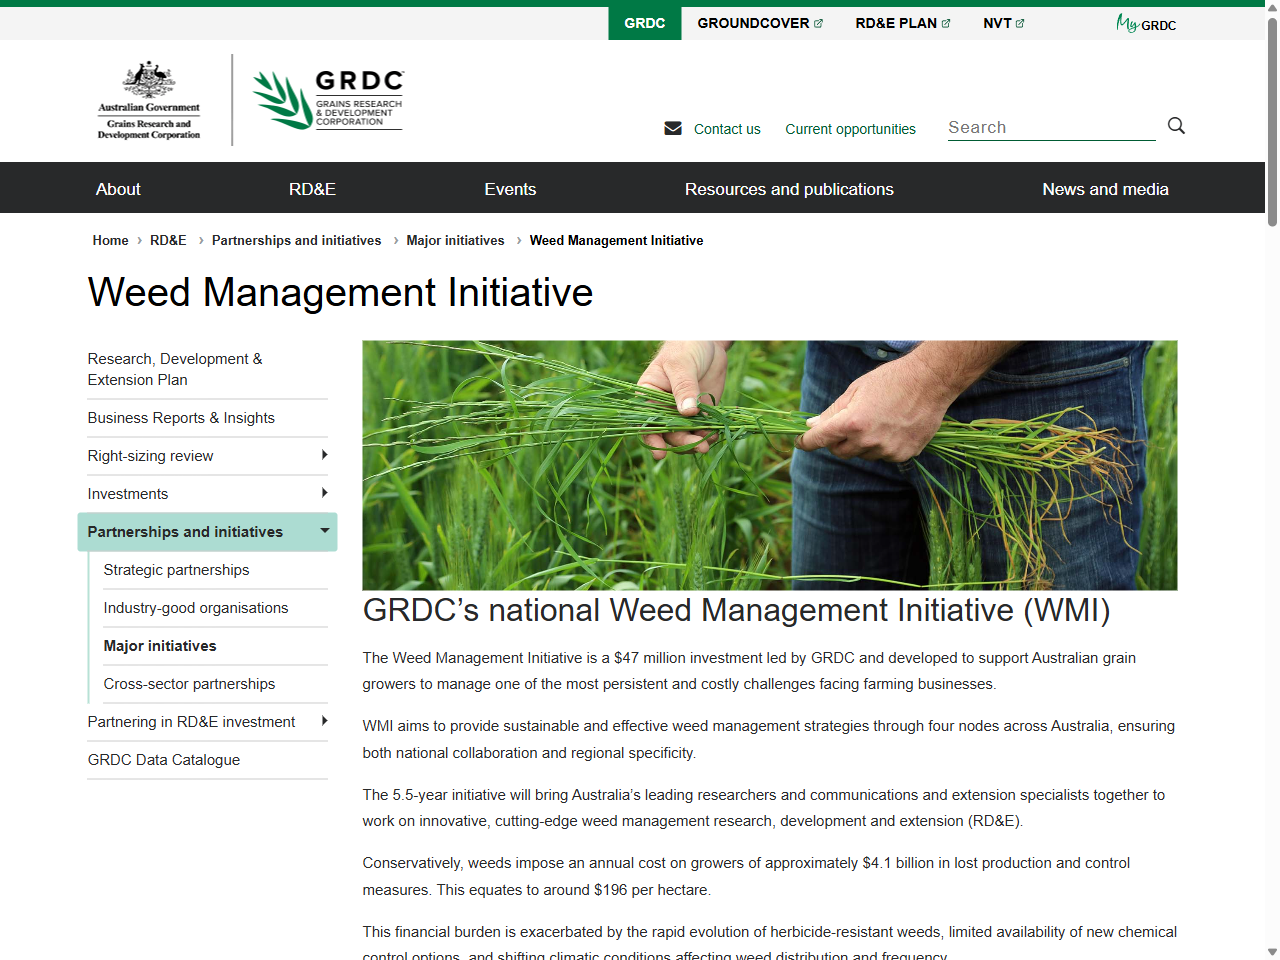Click the envelope icon next to Contact us

tap(673, 128)
